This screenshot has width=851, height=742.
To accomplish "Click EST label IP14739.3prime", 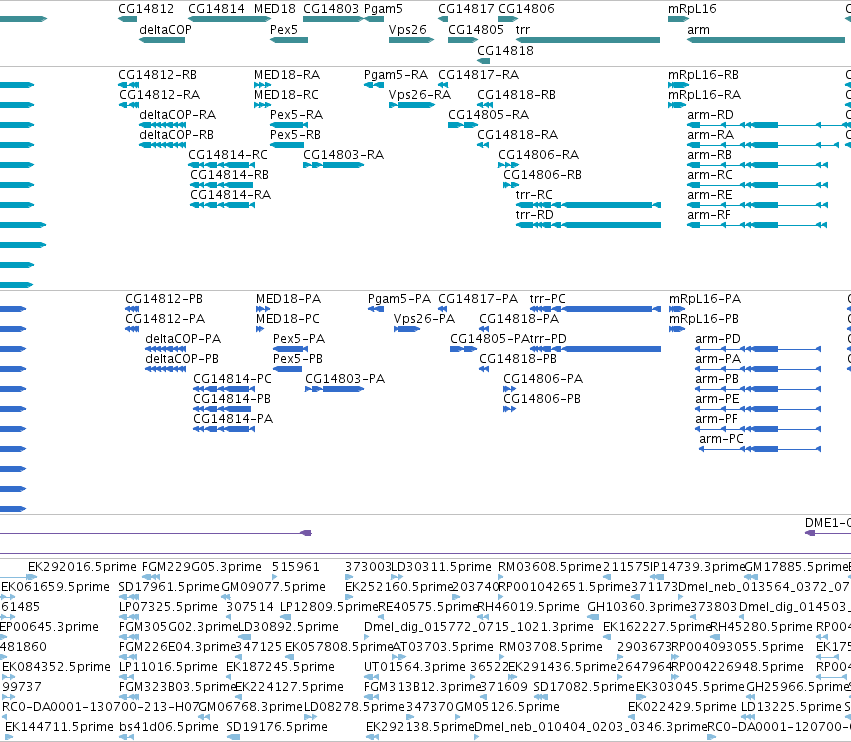I will click(697, 567).
